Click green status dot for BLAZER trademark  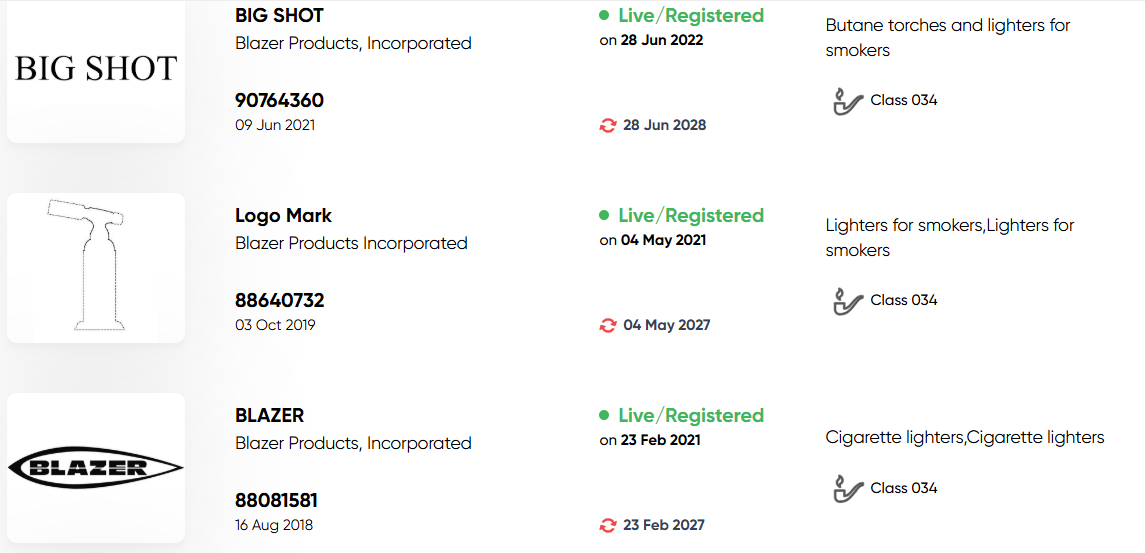click(x=604, y=416)
